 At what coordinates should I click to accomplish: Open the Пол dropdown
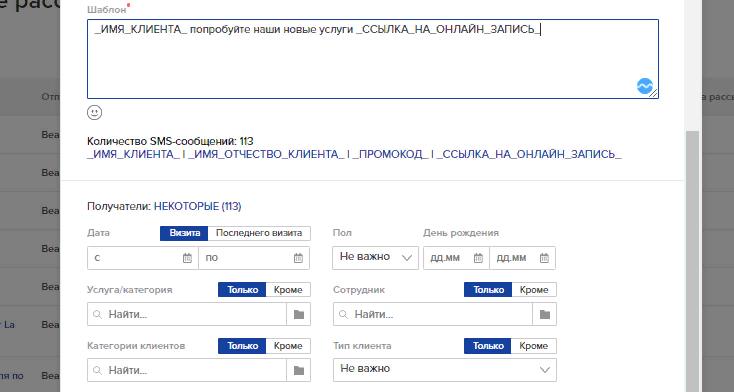click(375, 258)
